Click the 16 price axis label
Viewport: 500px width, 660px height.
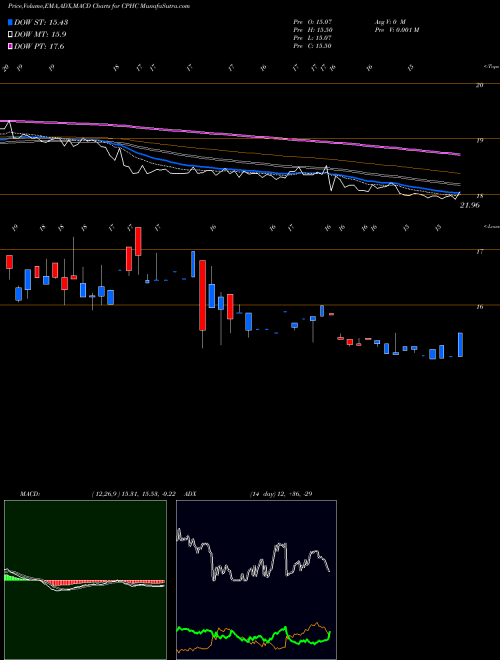479,307
